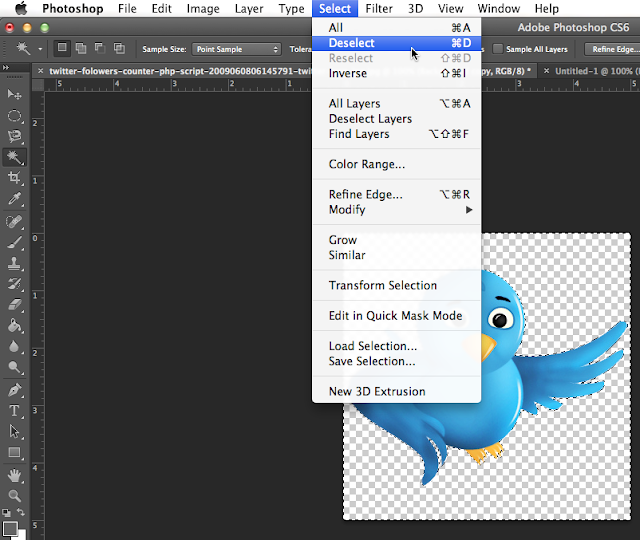The height and width of the screenshot is (540, 640).
Task: Choose Transform Selection menu entry
Action: 397,285
